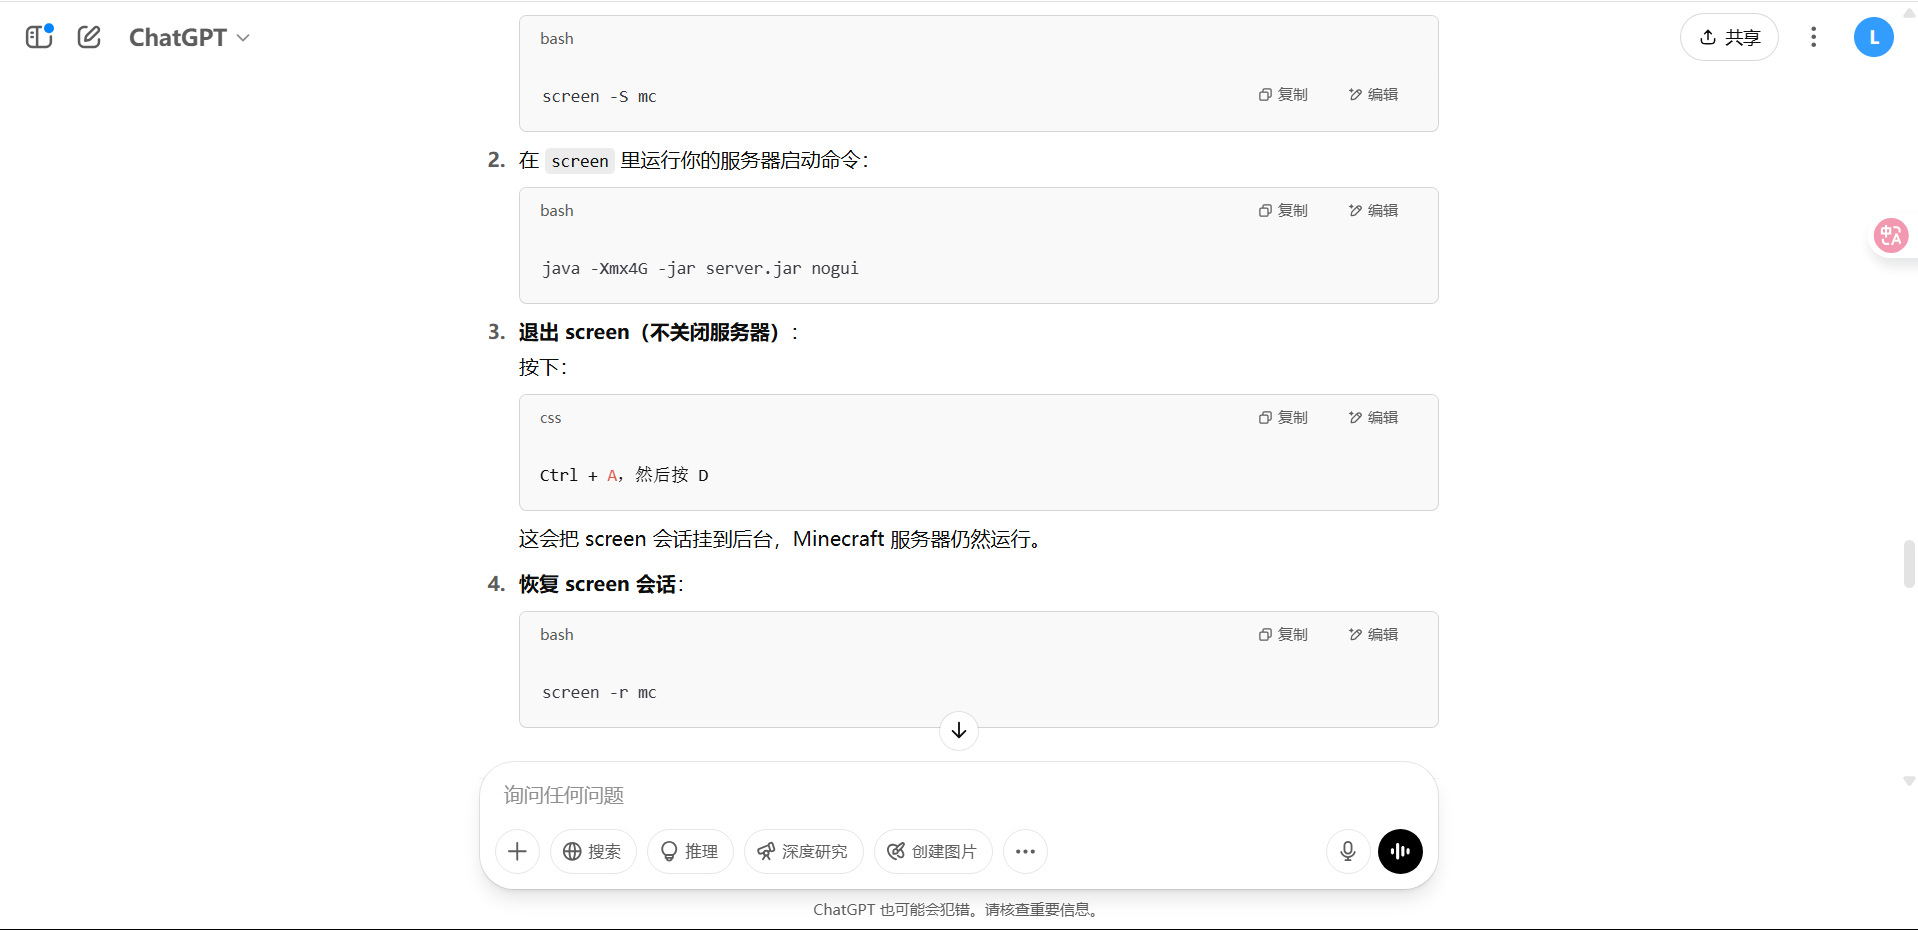Focus the 询问任何问题 message input
1918x930 pixels.
(x=958, y=795)
